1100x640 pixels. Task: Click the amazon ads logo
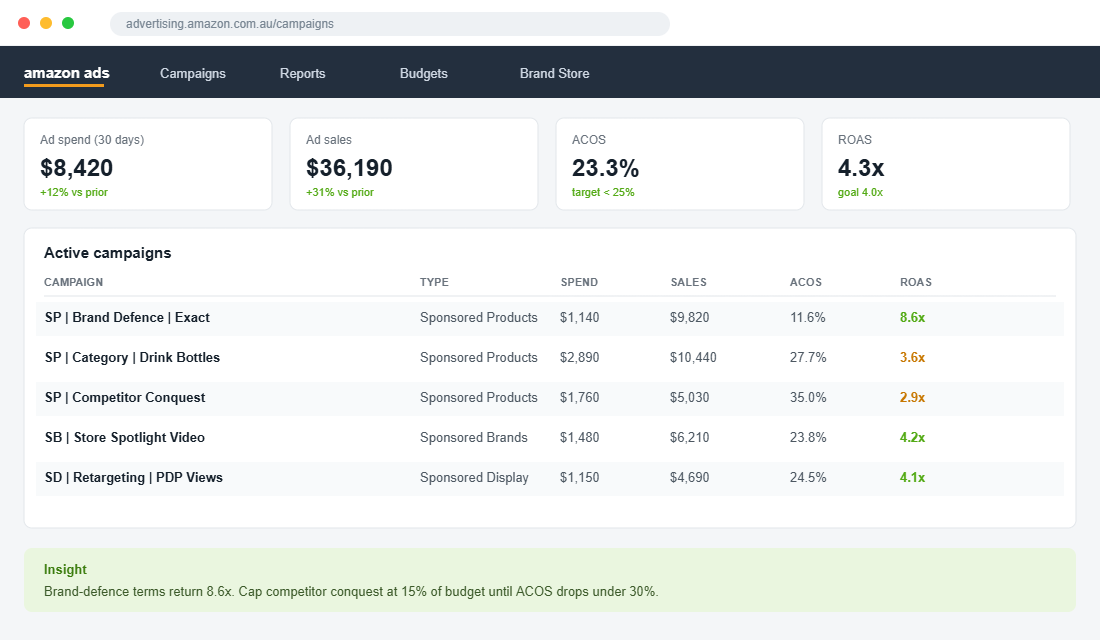click(x=67, y=73)
